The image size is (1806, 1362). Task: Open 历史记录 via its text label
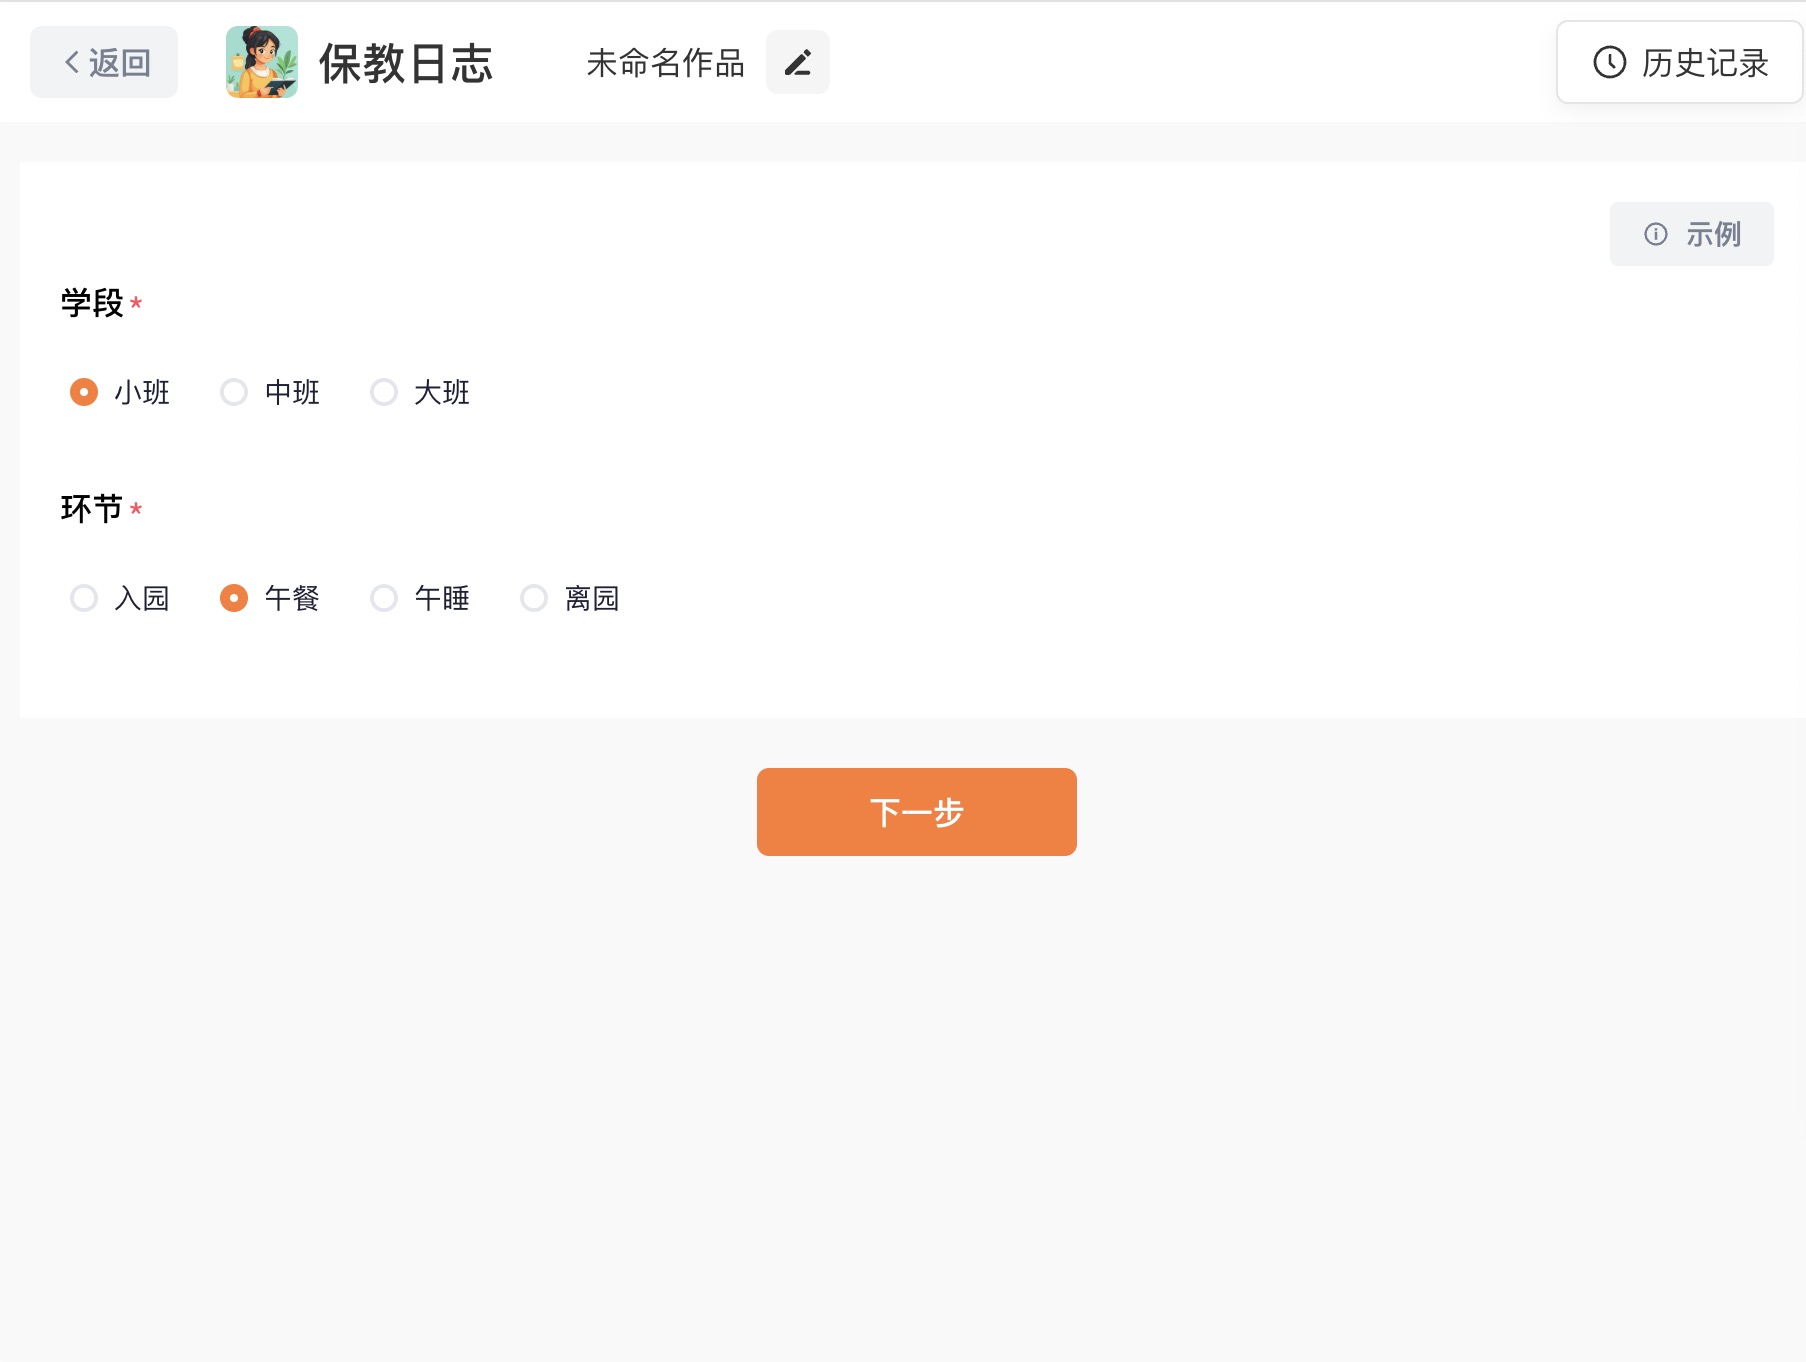click(1705, 63)
